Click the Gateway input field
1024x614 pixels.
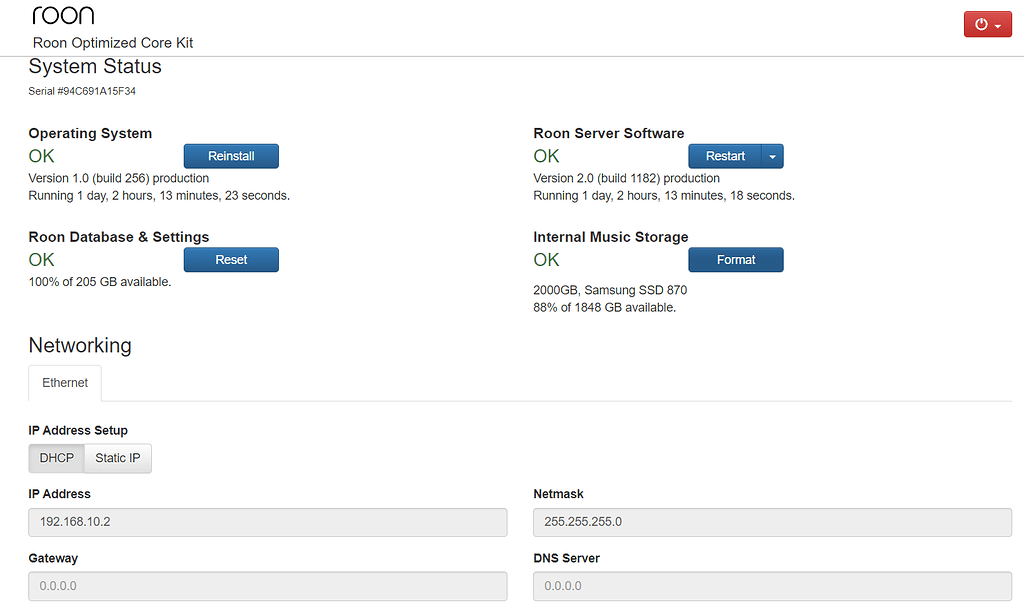pyautogui.click(x=267, y=586)
